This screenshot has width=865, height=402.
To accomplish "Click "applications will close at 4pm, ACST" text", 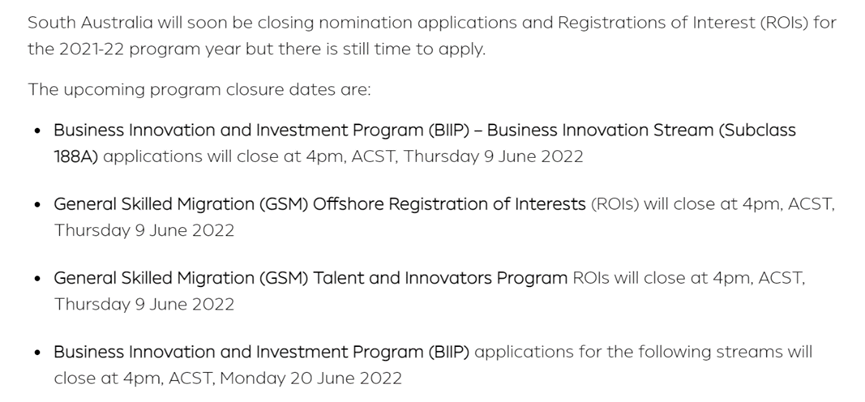I will [250, 157].
